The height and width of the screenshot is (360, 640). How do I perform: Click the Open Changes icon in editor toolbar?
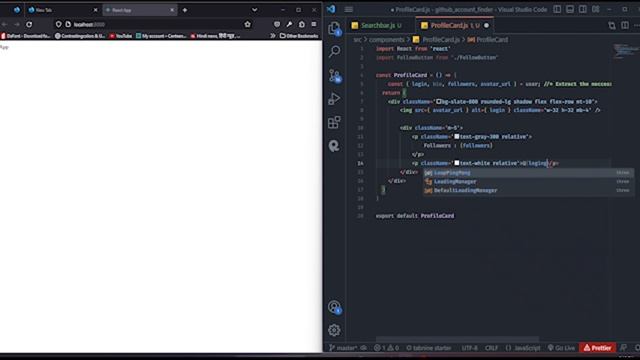click(612, 25)
